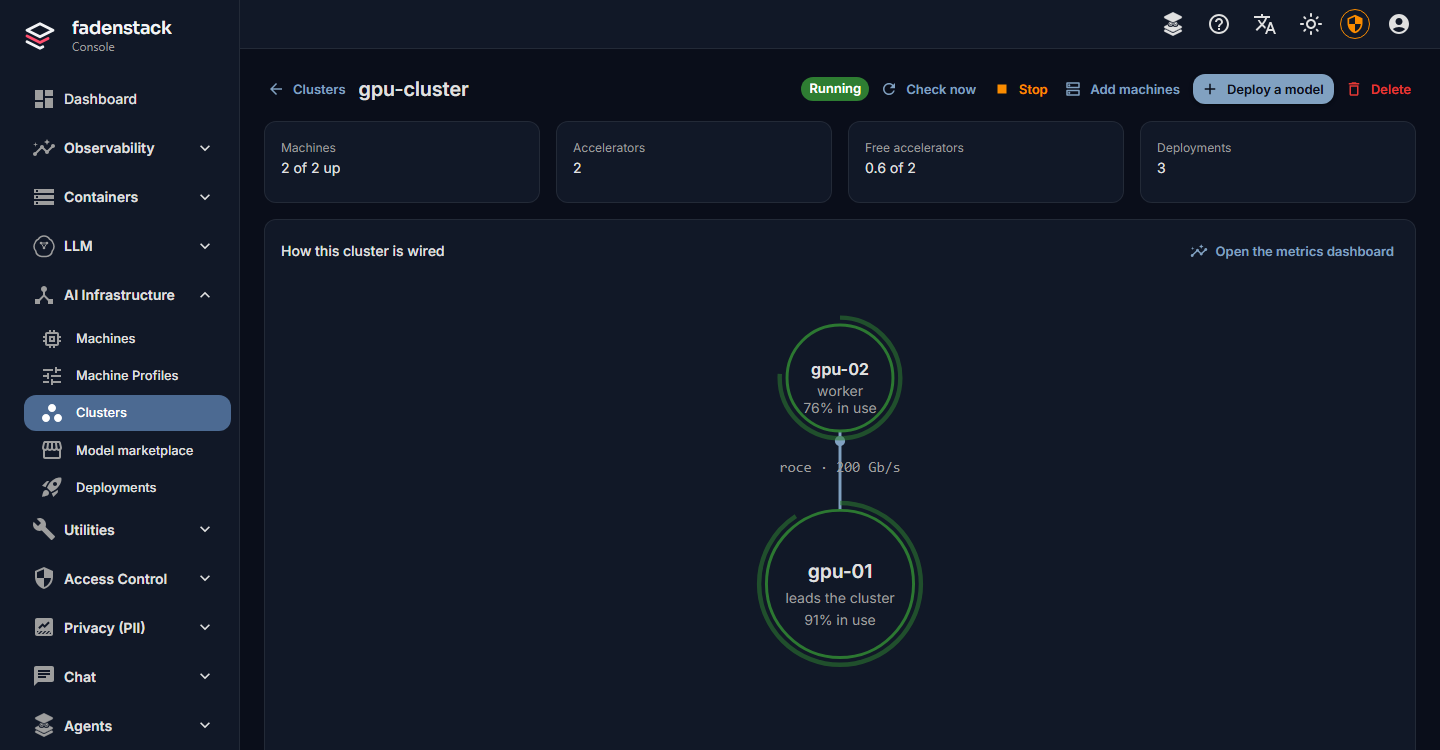1440x750 pixels.
Task: Click the Containers stack icon
Action: point(44,197)
